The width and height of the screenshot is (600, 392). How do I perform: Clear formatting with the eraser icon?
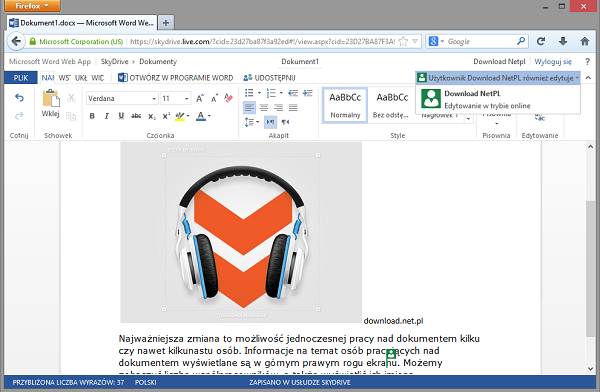pyautogui.click(x=228, y=98)
